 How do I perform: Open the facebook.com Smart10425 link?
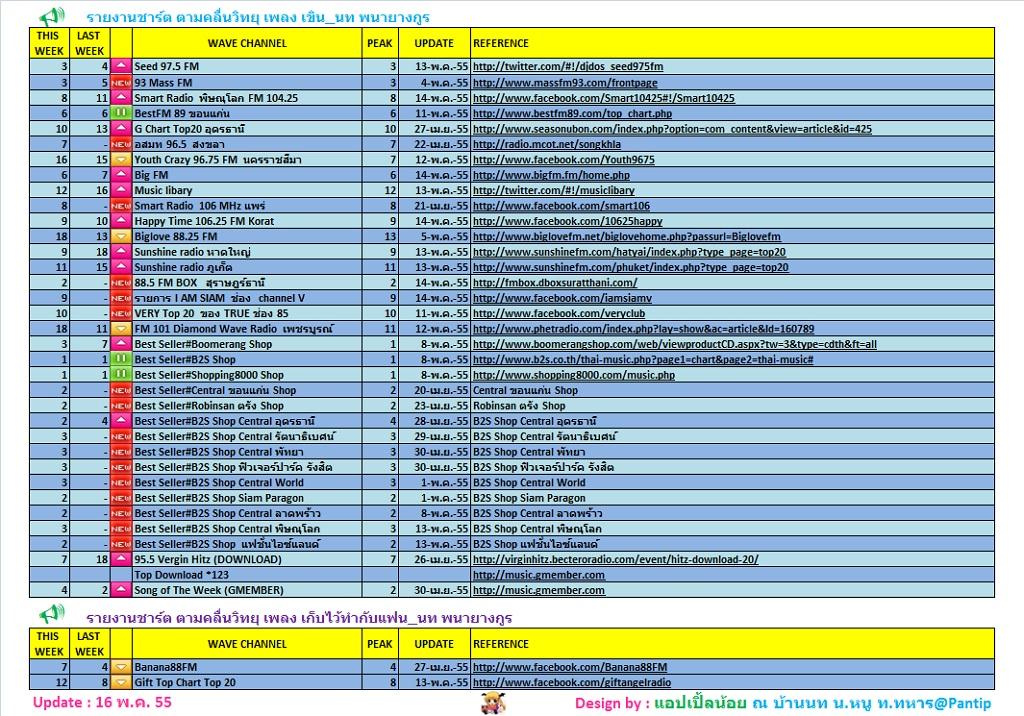pos(603,98)
